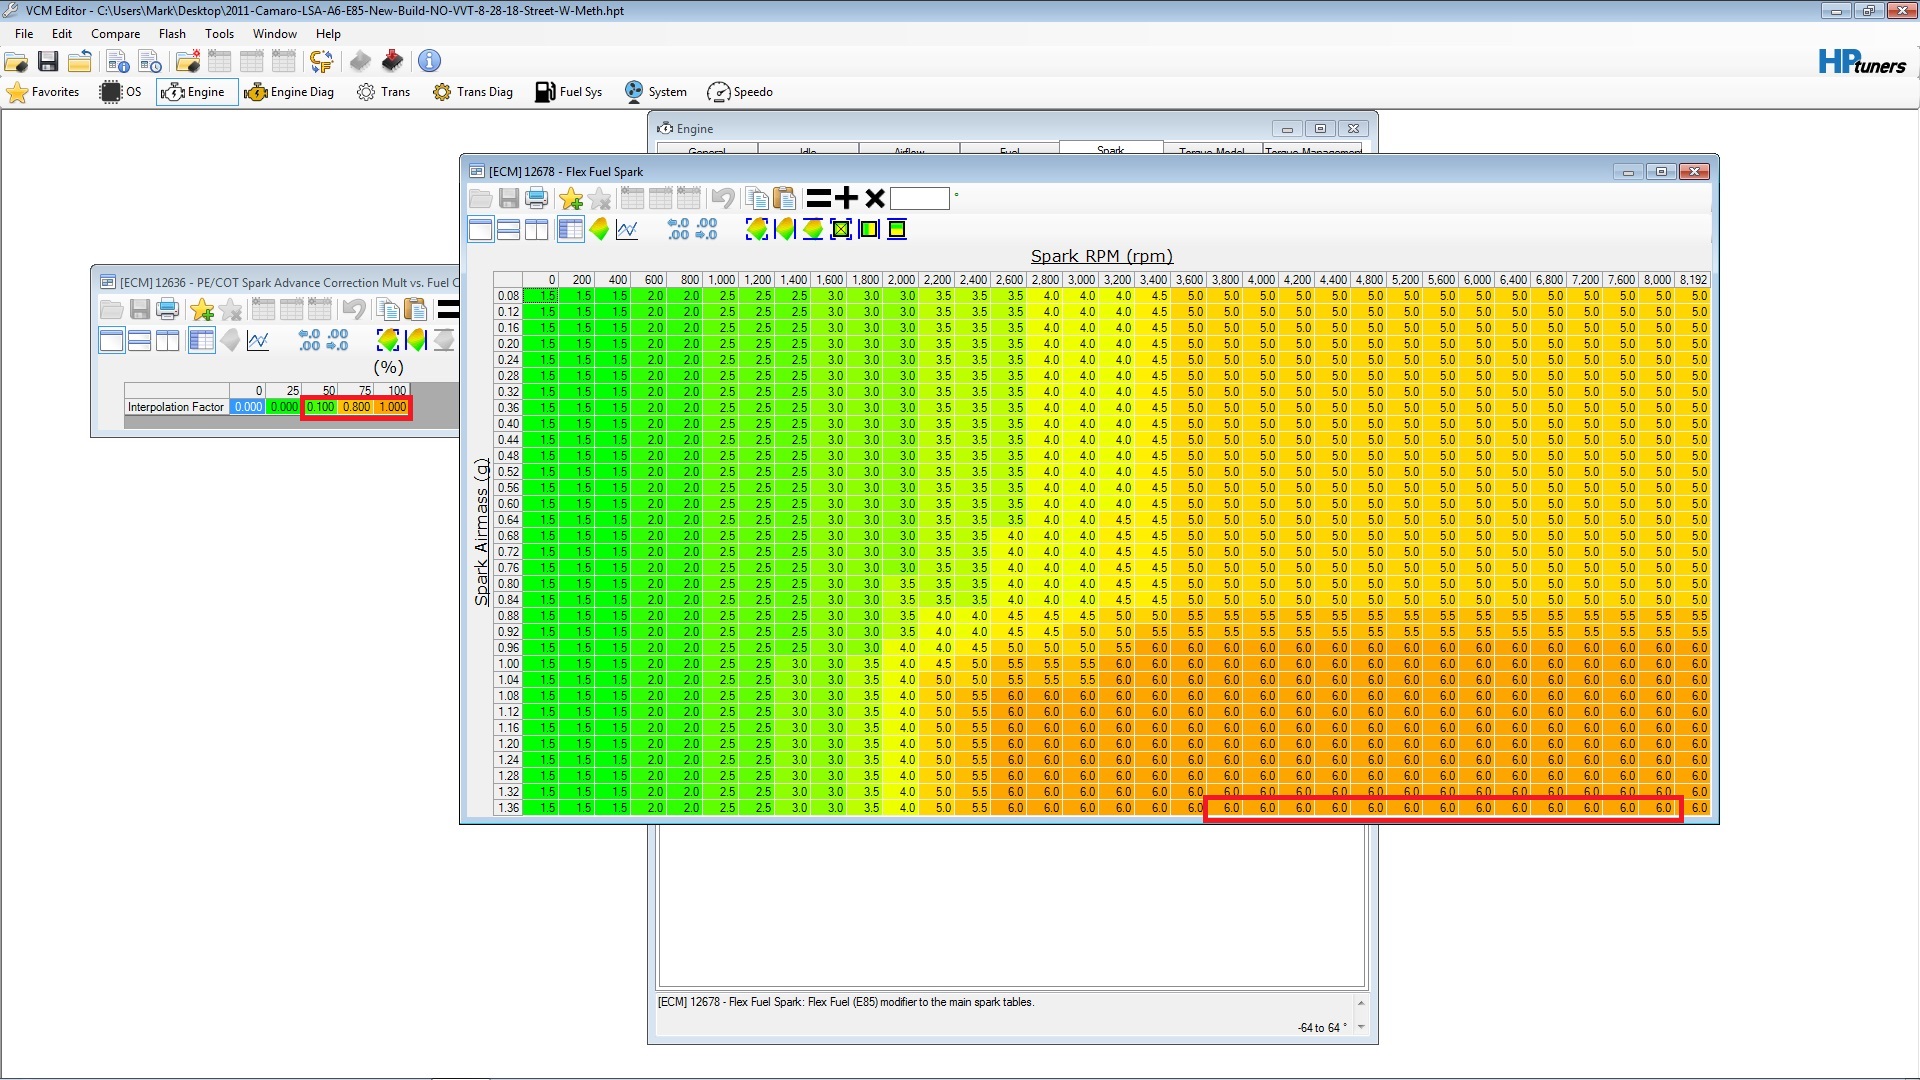Toggle 3D surface view in Flex Fuel Spark
This screenshot has width=1920, height=1080.
point(599,230)
